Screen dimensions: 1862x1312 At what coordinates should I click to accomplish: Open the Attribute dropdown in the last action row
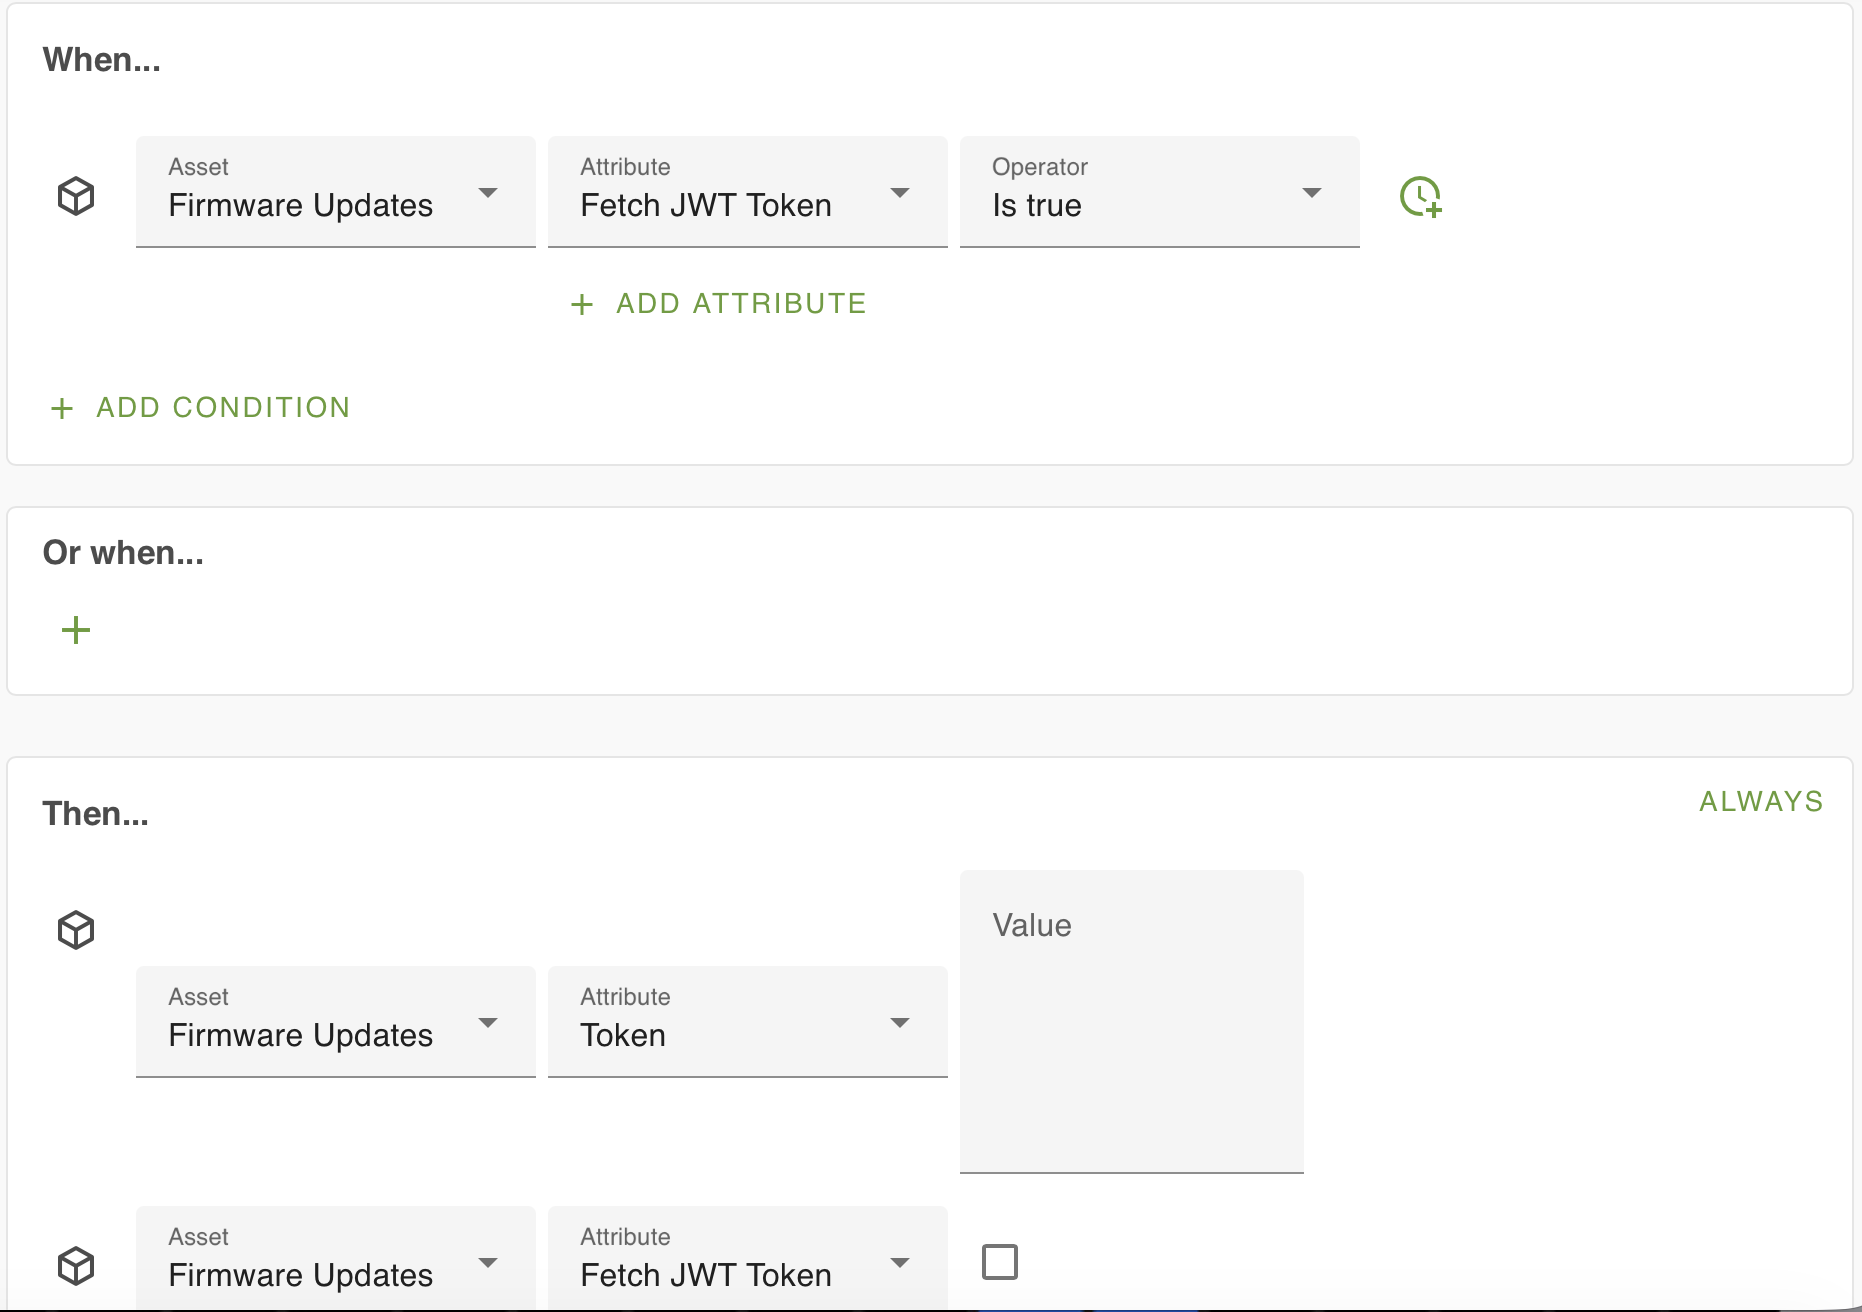(747, 1260)
